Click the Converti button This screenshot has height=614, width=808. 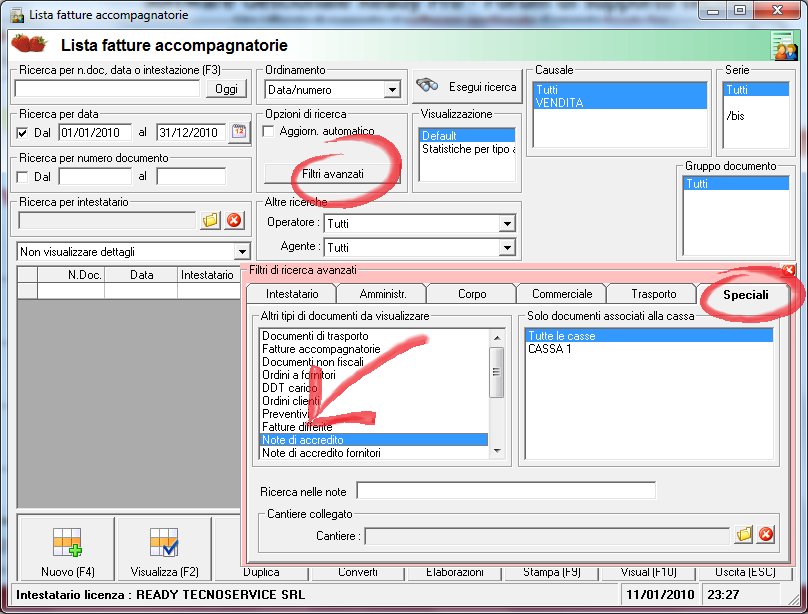tap(358, 572)
